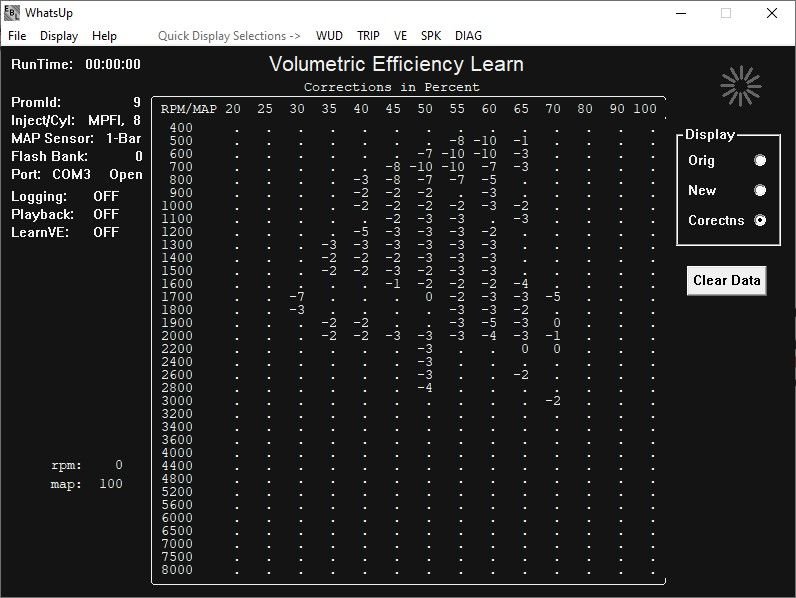Click the WhatsUp app icon in title bar
The height and width of the screenshot is (598, 796).
(x=12, y=13)
